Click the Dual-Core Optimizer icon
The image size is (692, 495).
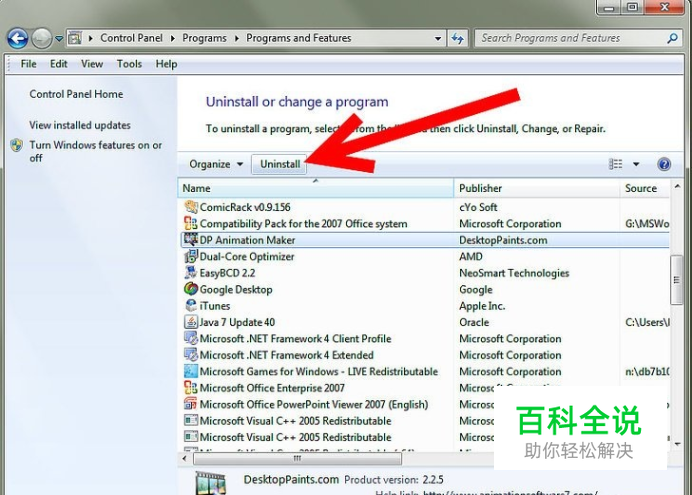click(x=191, y=256)
